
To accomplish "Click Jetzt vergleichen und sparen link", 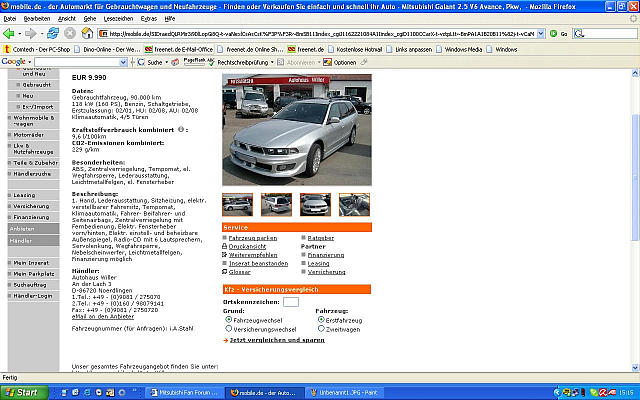I will pos(274,340).
